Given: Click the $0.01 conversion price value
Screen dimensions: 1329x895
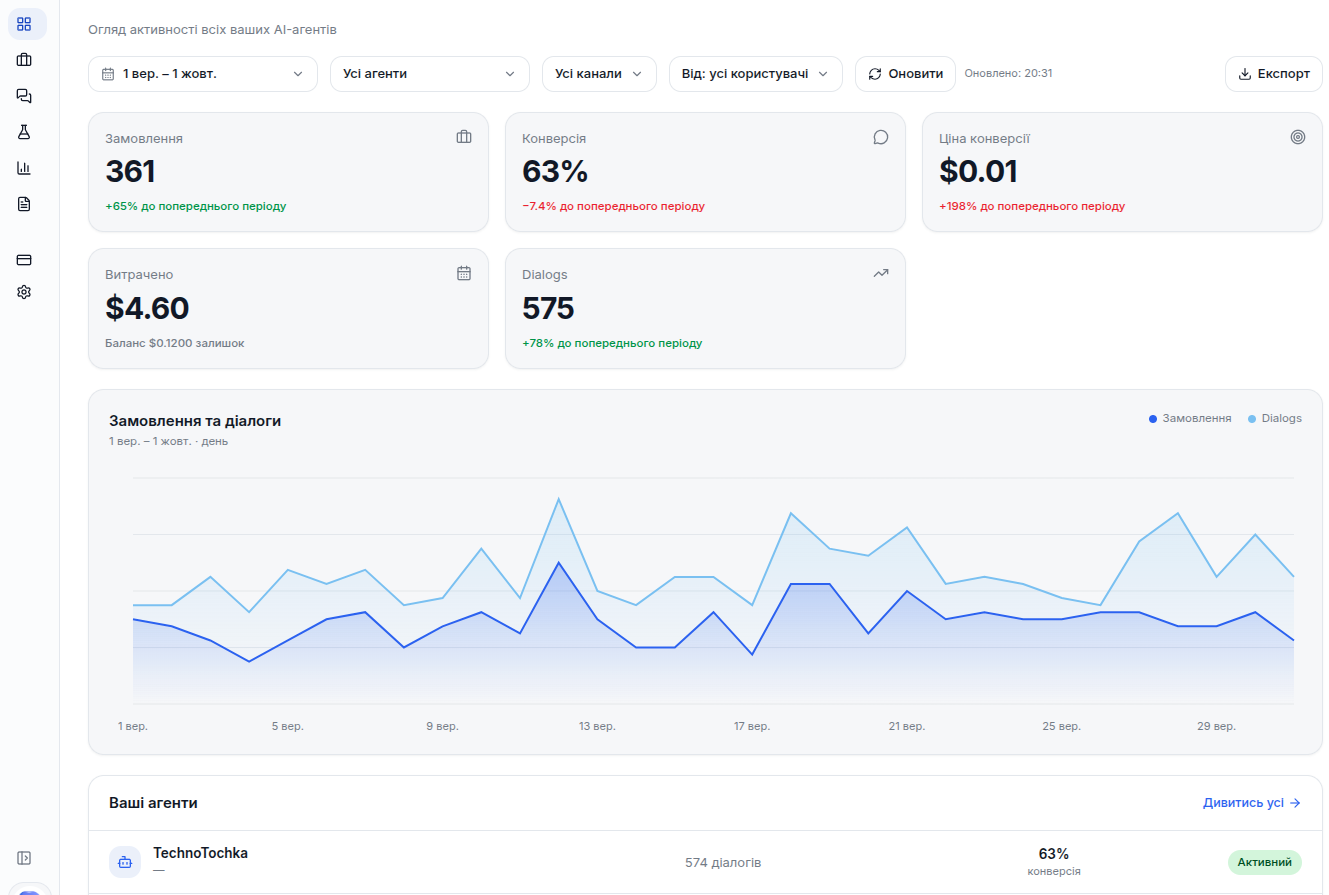Looking at the screenshot, I should tap(978, 172).
